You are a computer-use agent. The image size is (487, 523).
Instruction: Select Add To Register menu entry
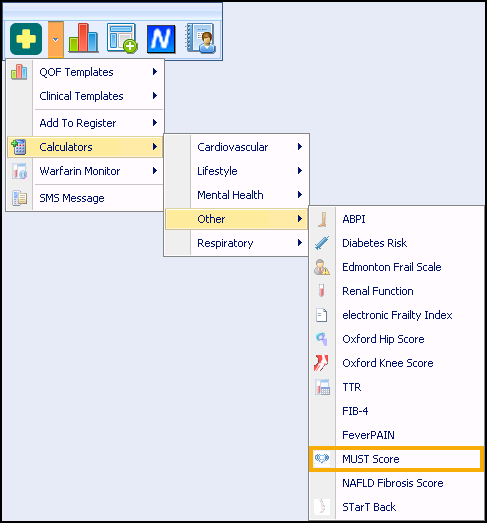click(x=85, y=123)
